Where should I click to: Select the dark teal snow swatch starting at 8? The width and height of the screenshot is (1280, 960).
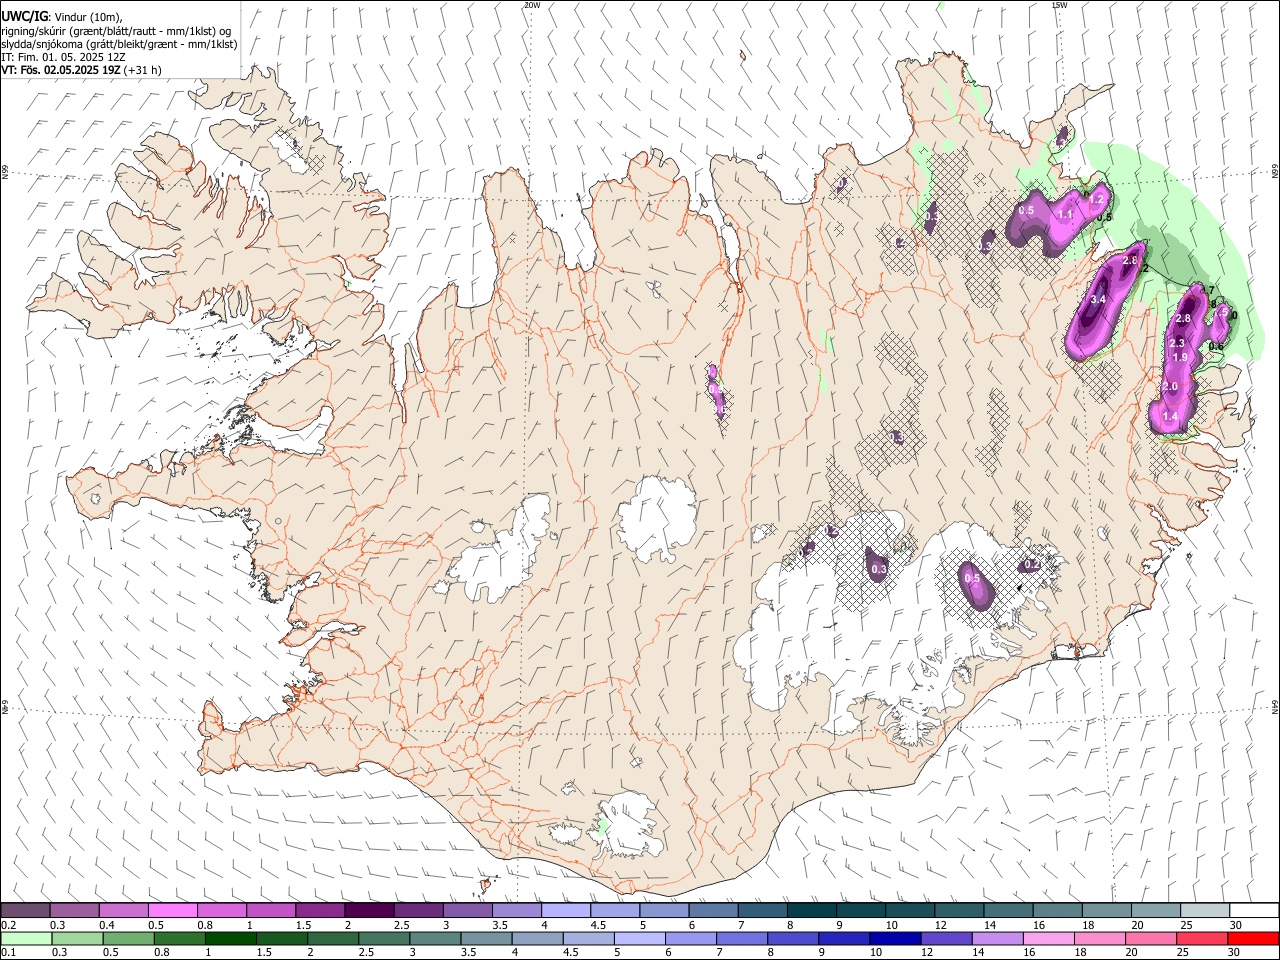click(x=811, y=910)
